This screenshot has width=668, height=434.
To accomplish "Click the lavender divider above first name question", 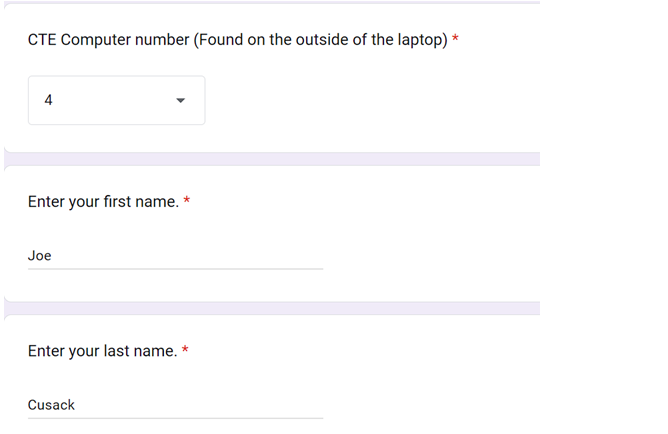I will (x=272, y=159).
